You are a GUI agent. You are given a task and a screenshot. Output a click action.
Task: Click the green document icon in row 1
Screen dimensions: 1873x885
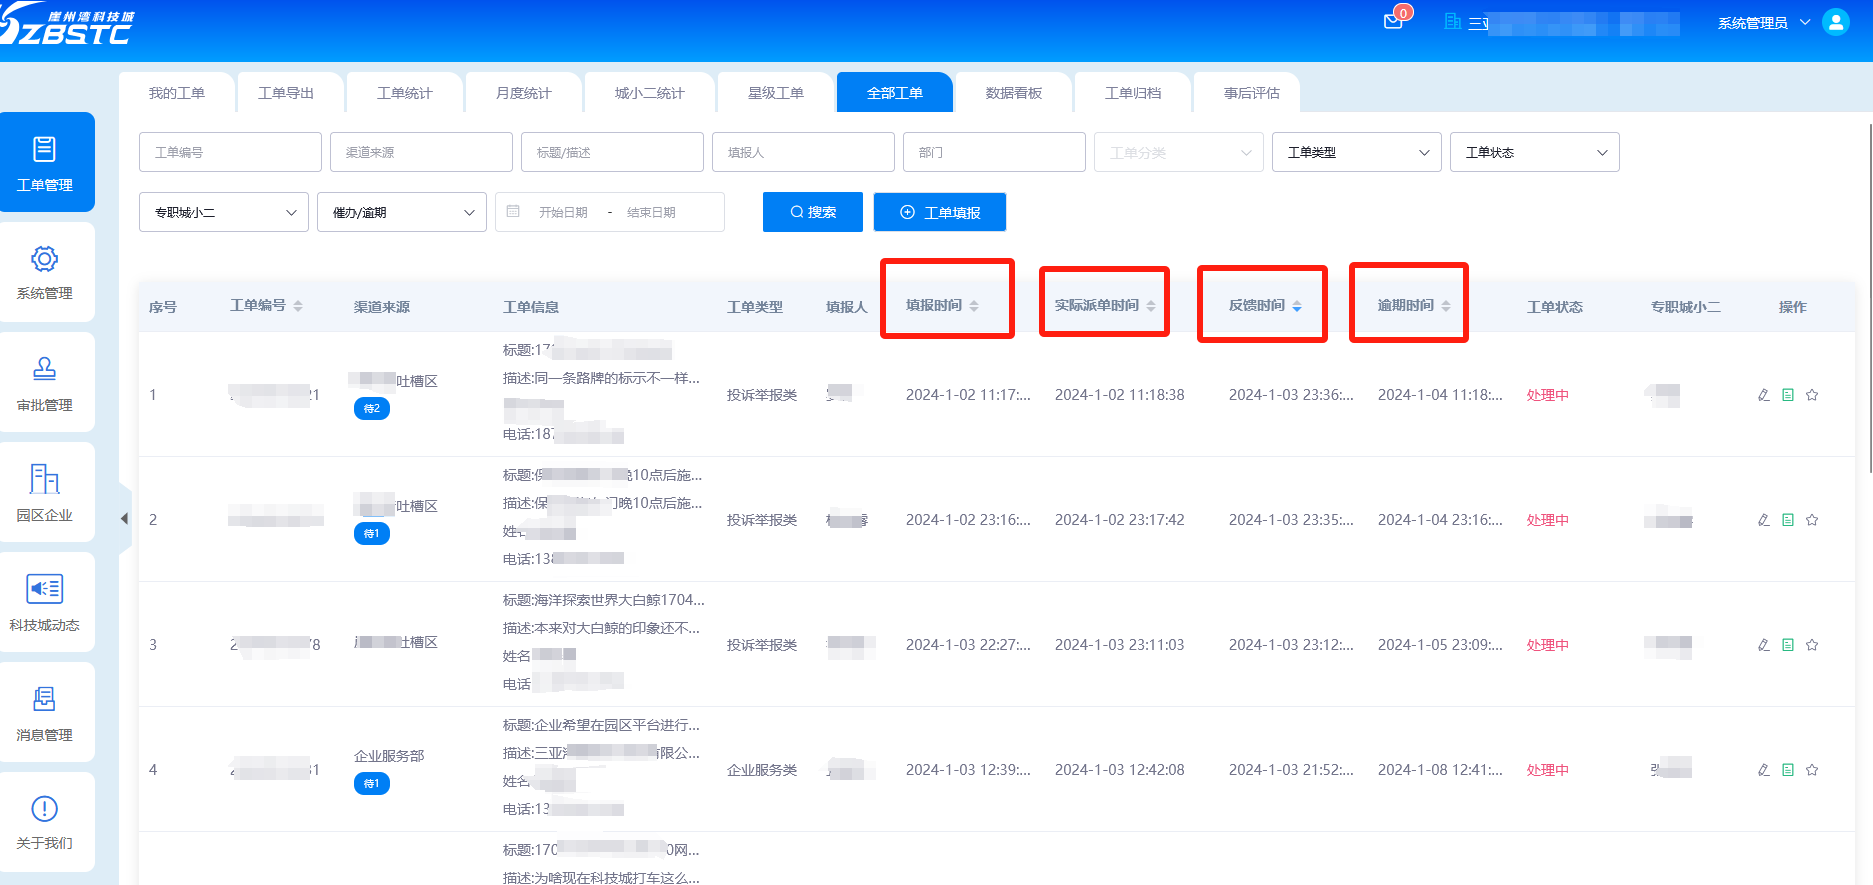point(1788,395)
